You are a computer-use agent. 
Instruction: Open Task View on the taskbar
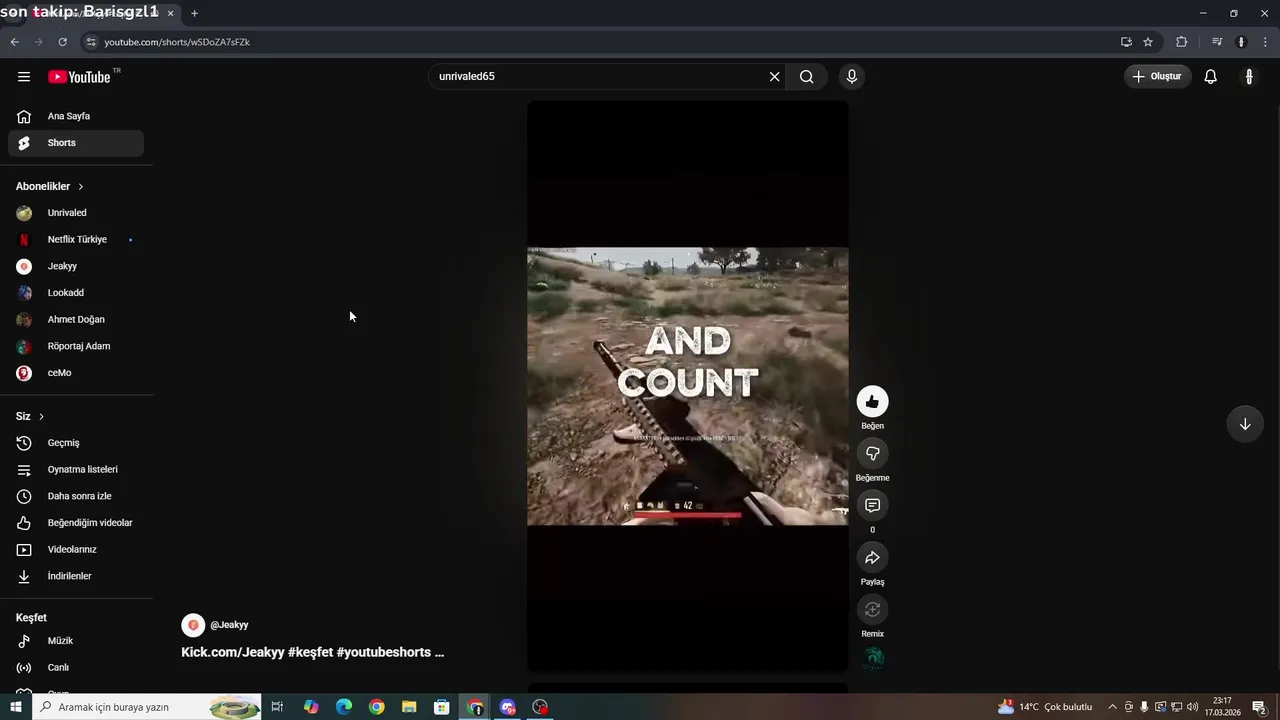point(277,707)
